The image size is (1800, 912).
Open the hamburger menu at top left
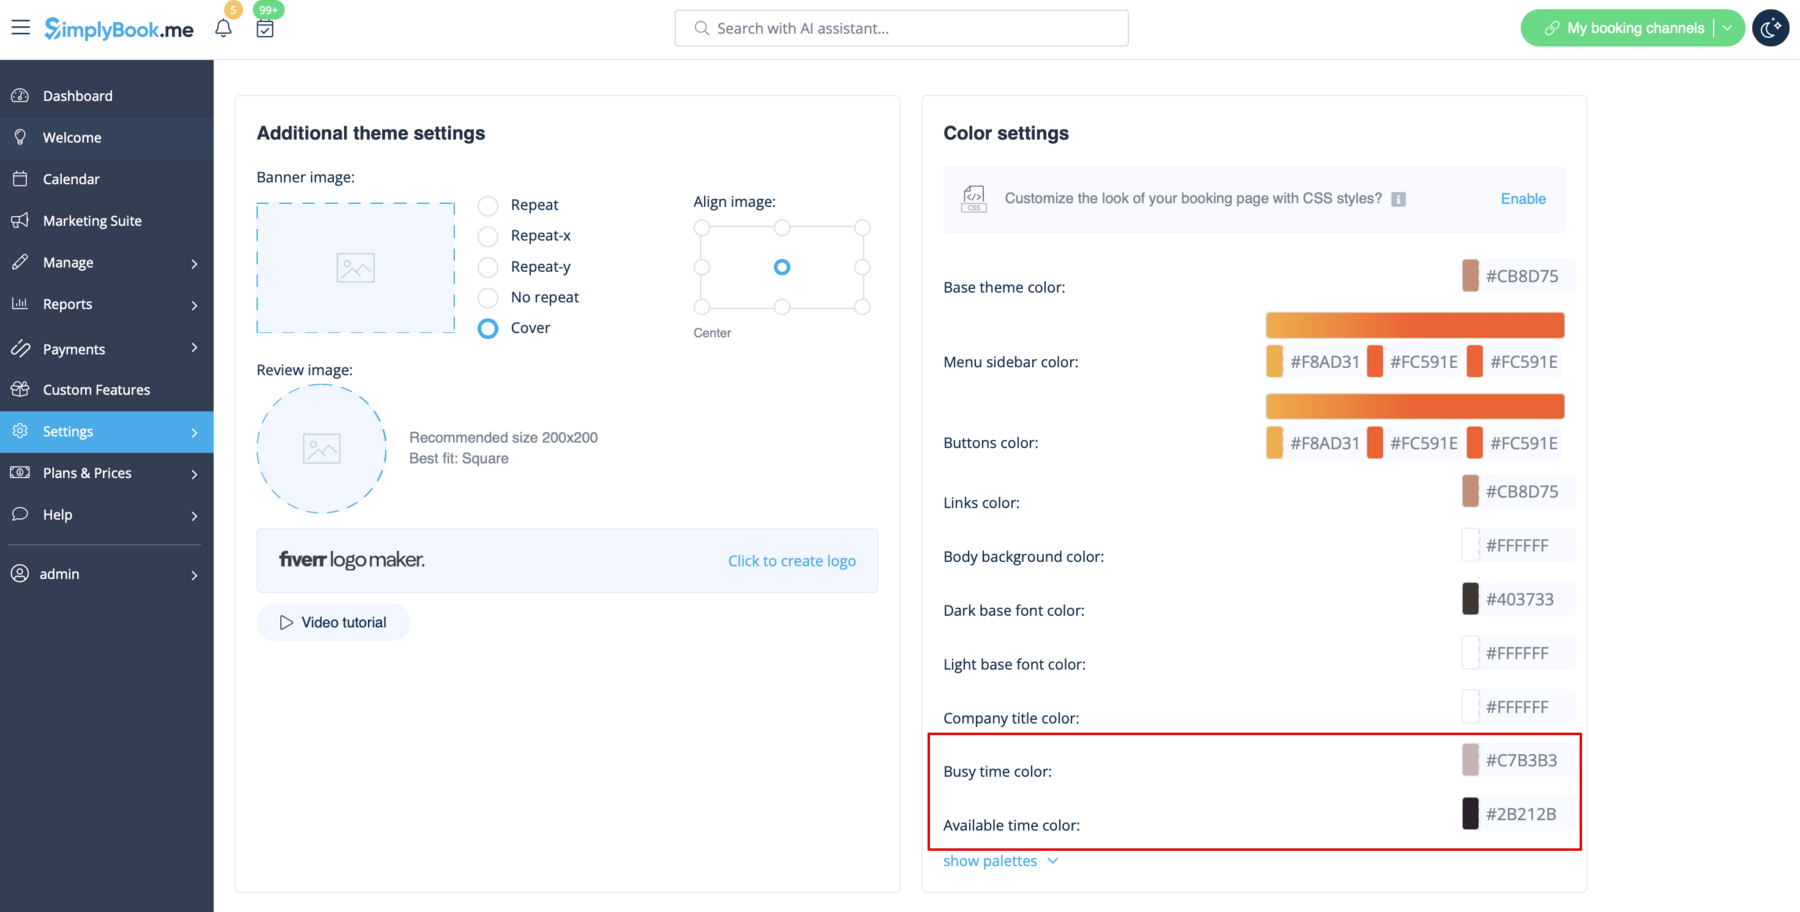tap(20, 27)
